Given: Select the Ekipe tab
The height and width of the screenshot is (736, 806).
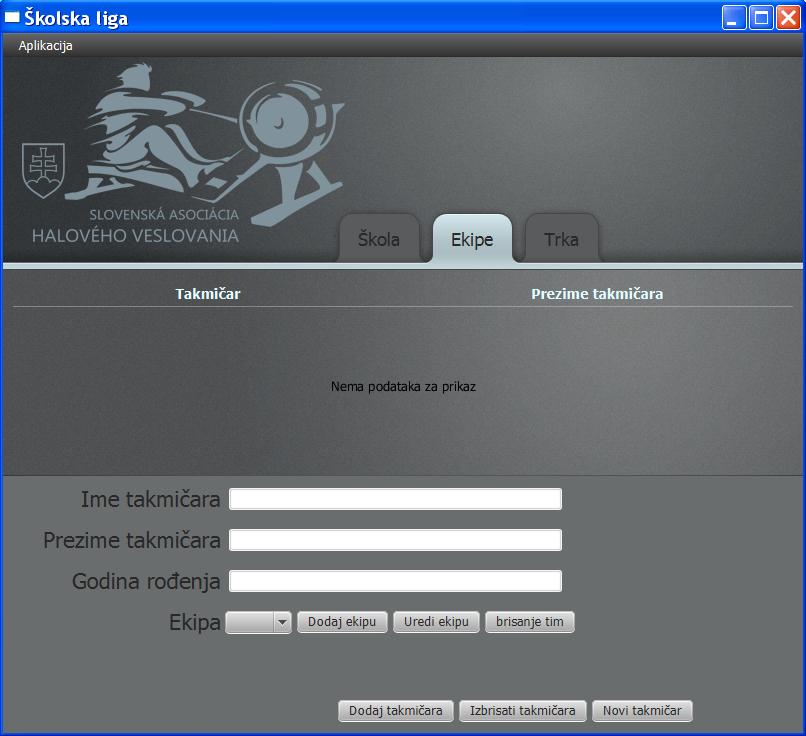Looking at the screenshot, I should click(x=472, y=239).
